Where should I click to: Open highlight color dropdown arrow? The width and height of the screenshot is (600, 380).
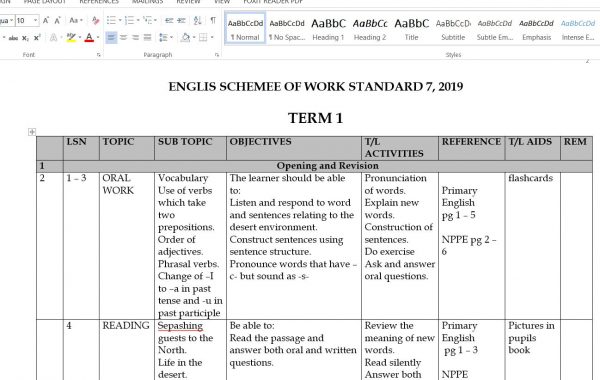[x=80, y=38]
